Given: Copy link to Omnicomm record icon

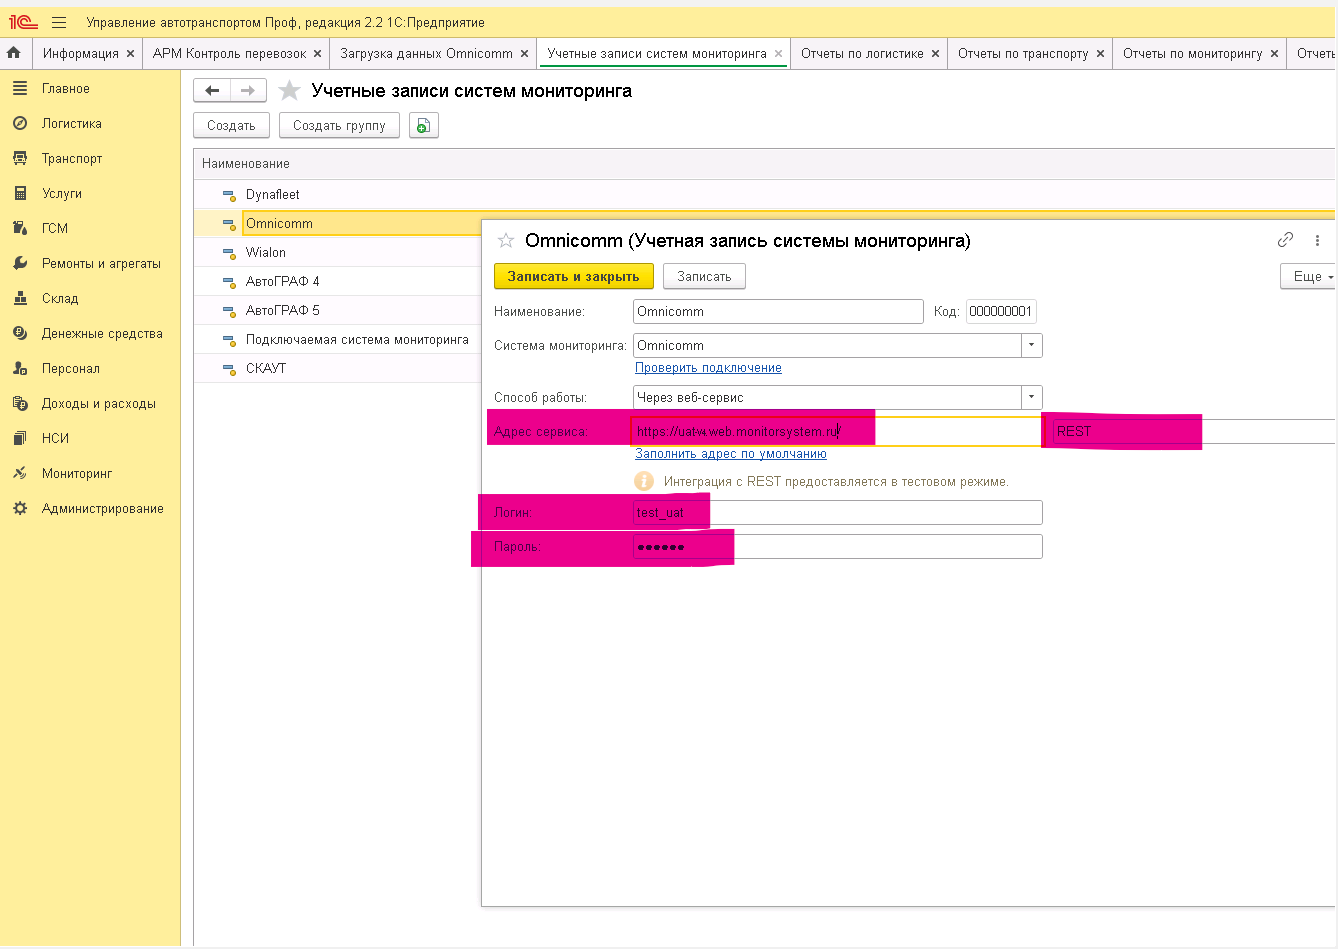Looking at the screenshot, I should click(1285, 240).
